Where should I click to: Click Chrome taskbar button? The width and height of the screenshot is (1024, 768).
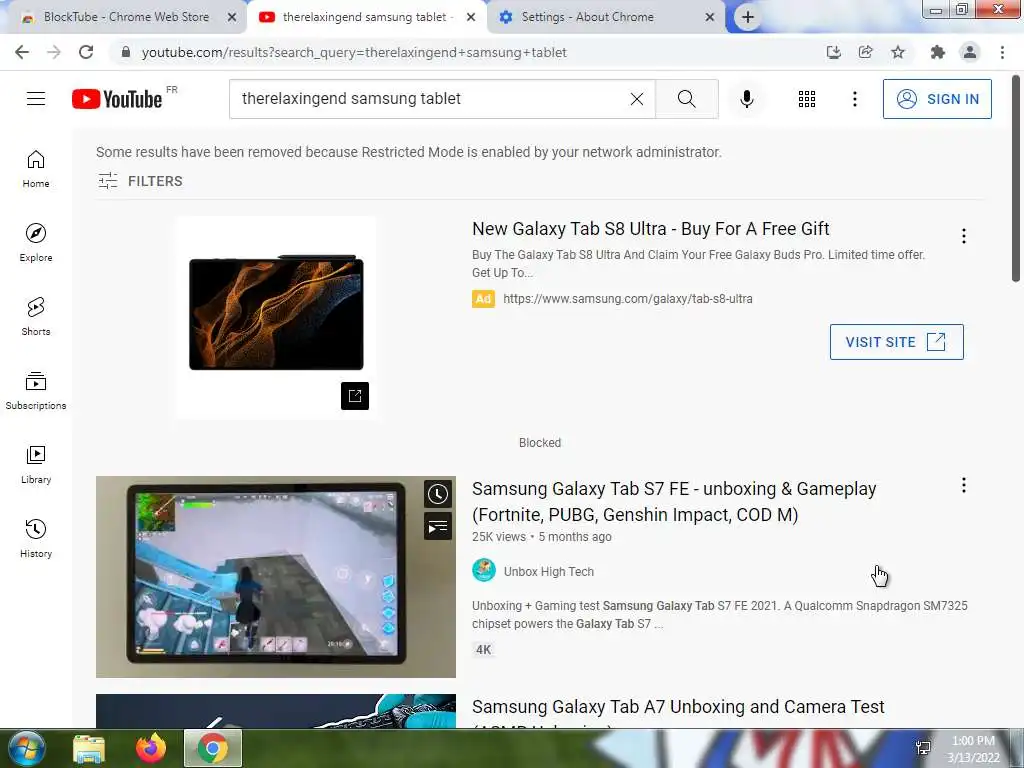[x=213, y=748]
